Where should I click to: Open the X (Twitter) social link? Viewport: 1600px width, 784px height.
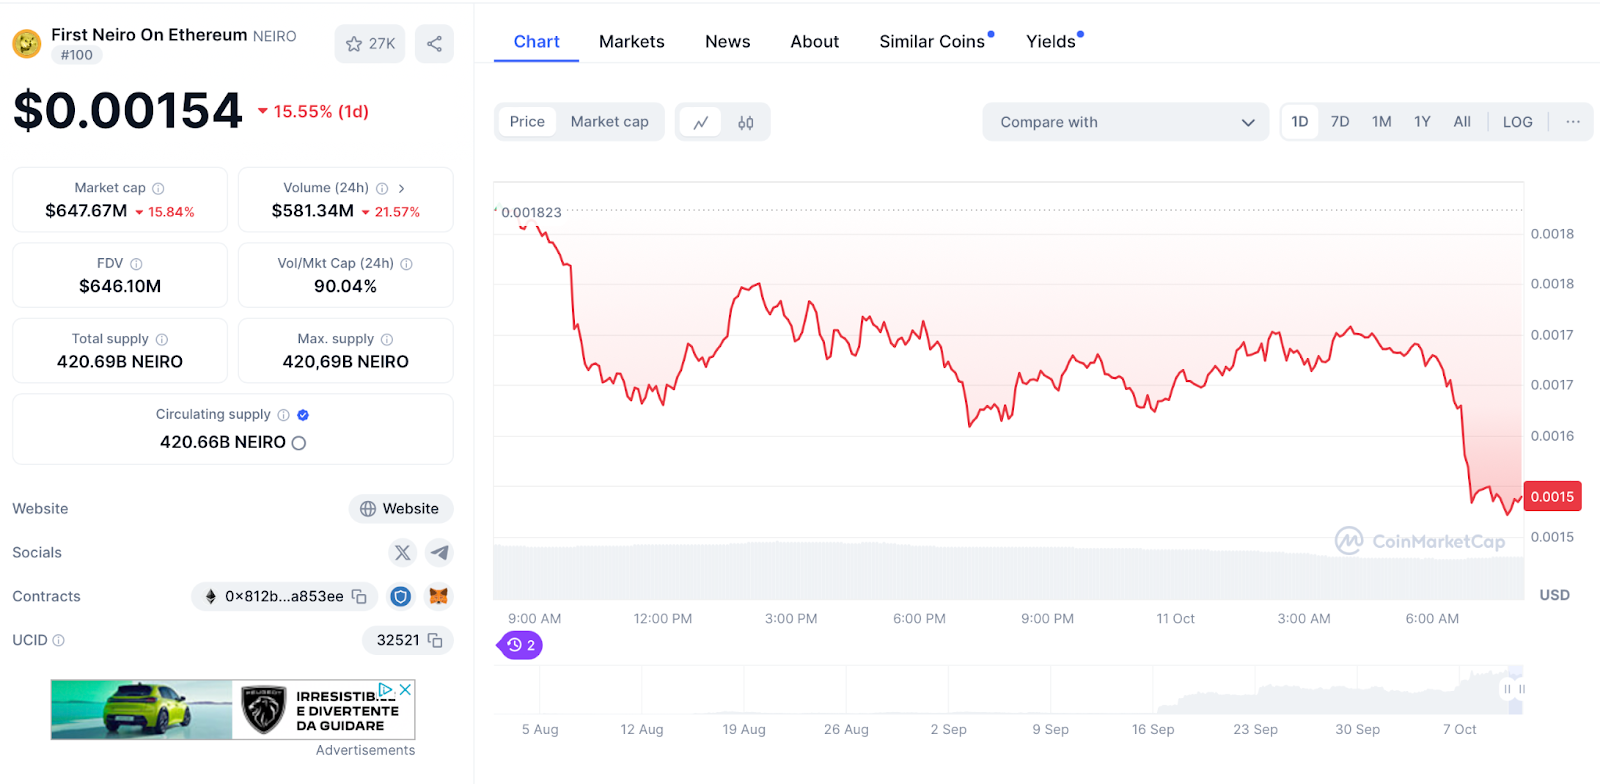[x=403, y=552]
